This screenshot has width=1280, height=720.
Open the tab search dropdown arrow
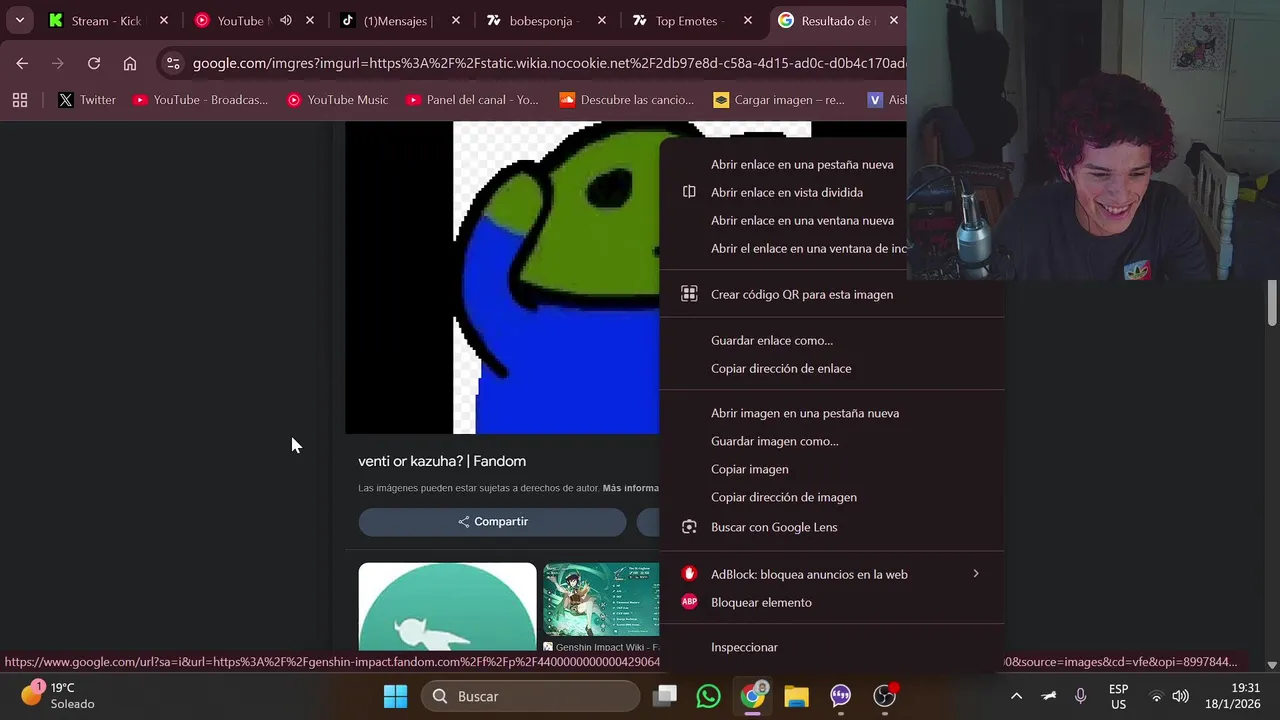(x=20, y=20)
